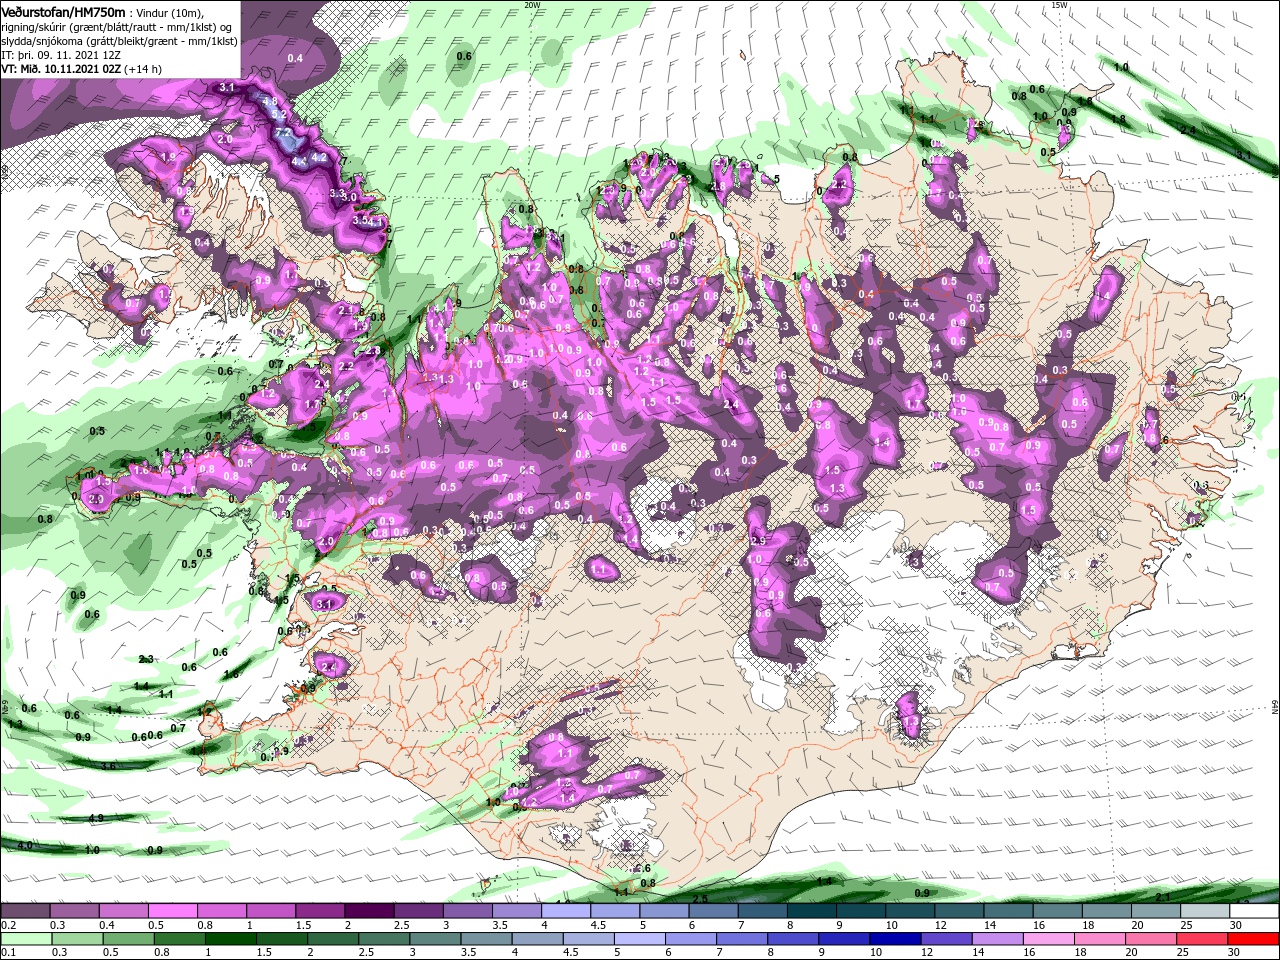Screen dimensions: 1280x960
Task: Click the bright pink swatch after 0.5 in the snow legend
Action: click(172, 910)
